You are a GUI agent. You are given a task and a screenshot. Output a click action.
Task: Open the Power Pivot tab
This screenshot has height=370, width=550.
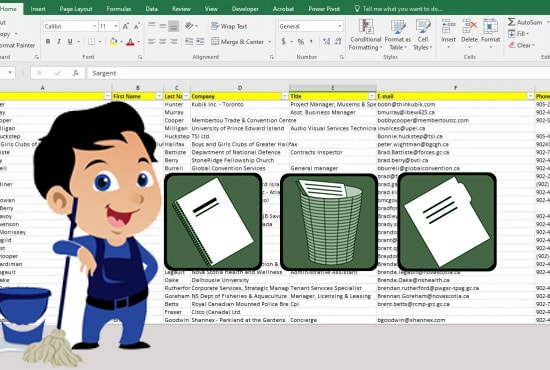[324, 9]
